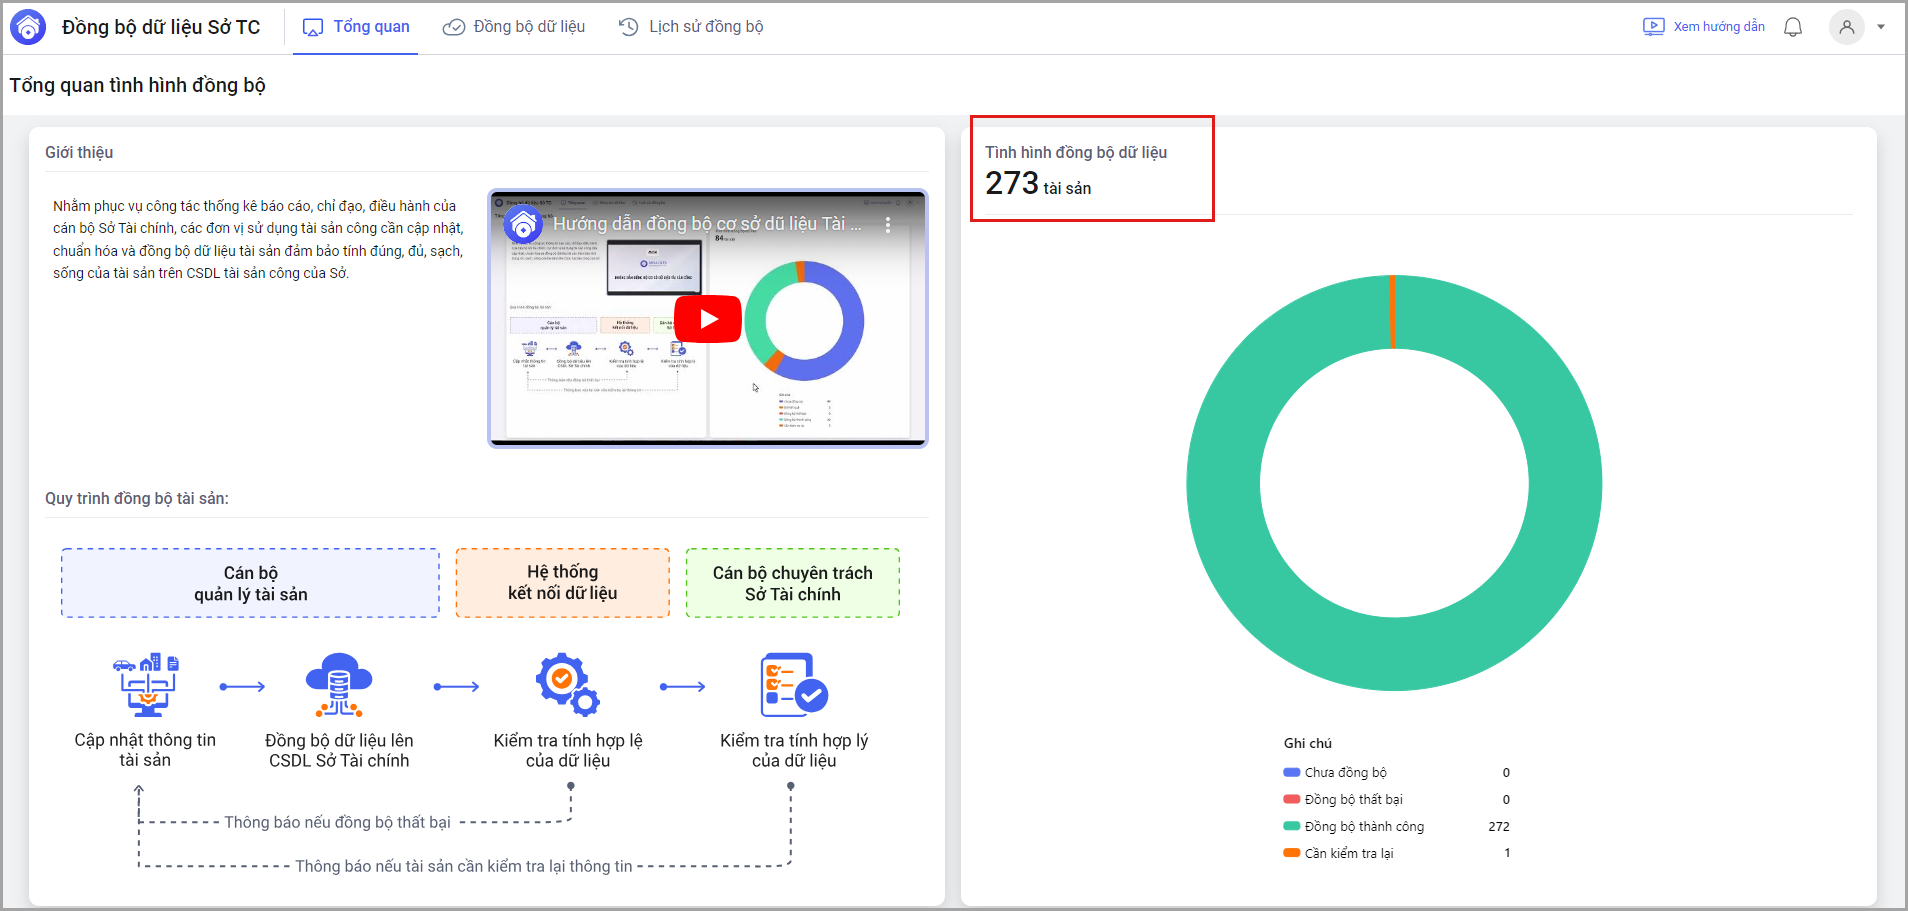1908x911 pixels.
Task: Toggle Chưa đồng bộ legend item
Action: 1345,773
